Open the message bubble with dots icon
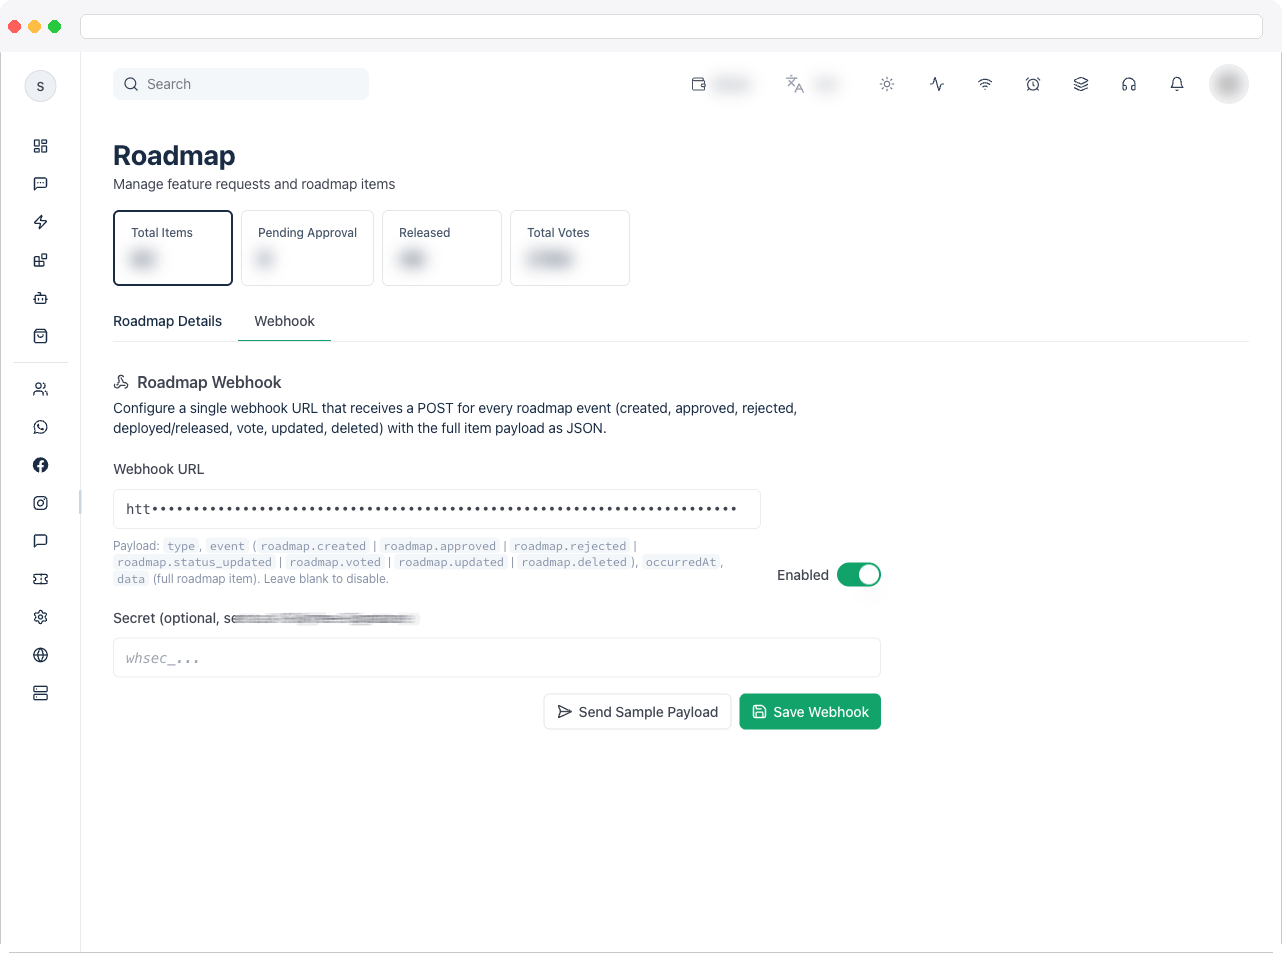 (x=40, y=184)
